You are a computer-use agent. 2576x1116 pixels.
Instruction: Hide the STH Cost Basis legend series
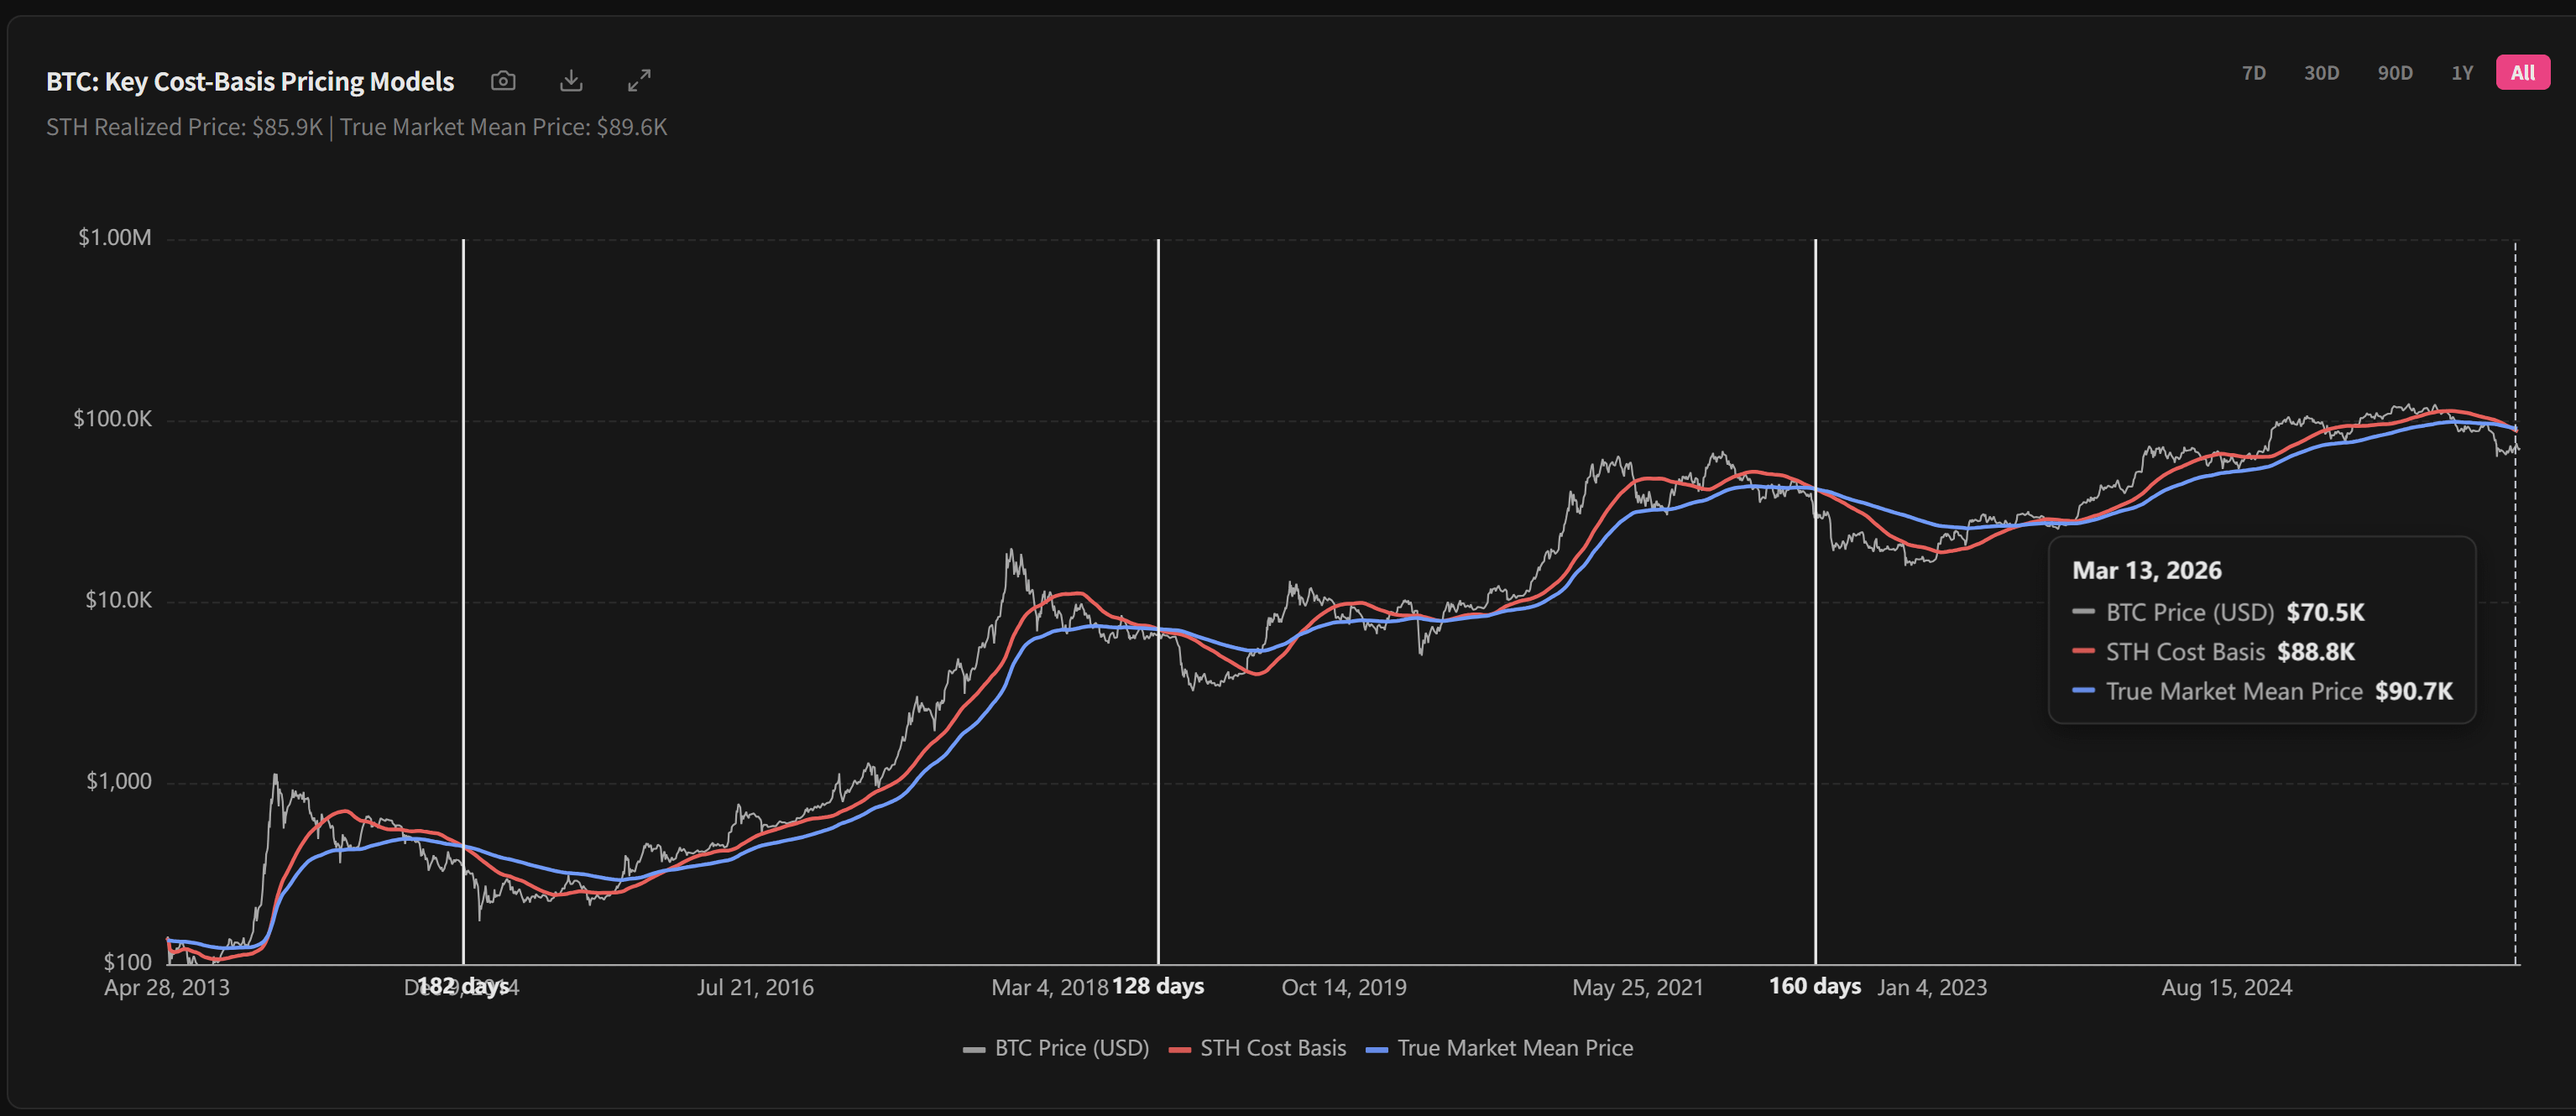tap(1259, 1048)
